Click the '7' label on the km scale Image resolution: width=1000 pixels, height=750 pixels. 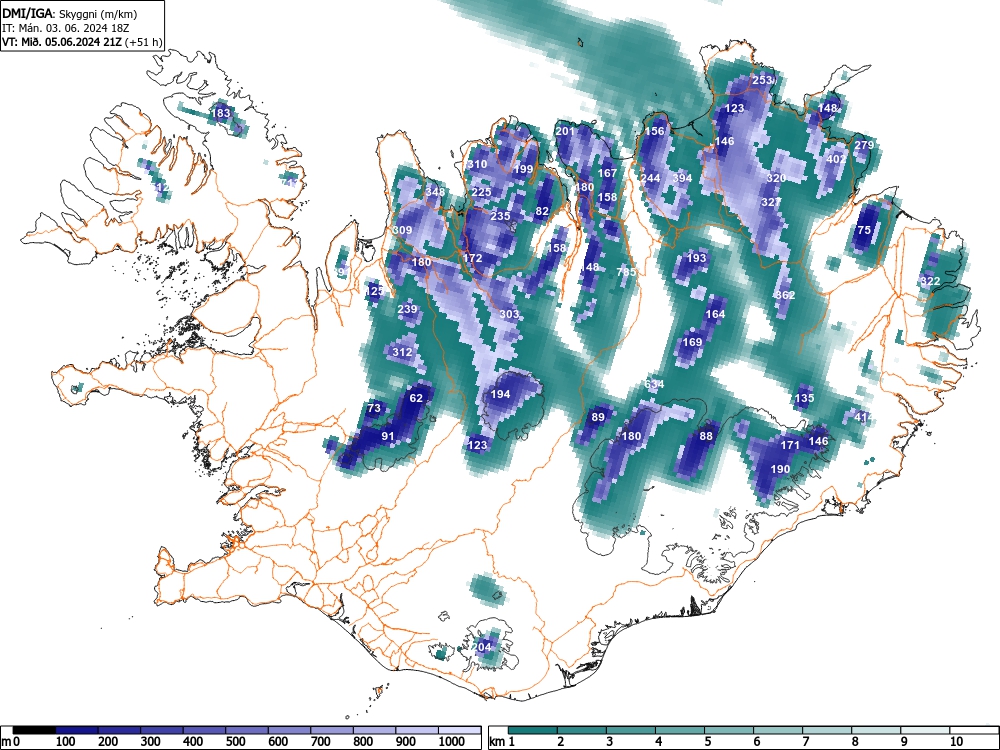pyautogui.click(x=805, y=742)
